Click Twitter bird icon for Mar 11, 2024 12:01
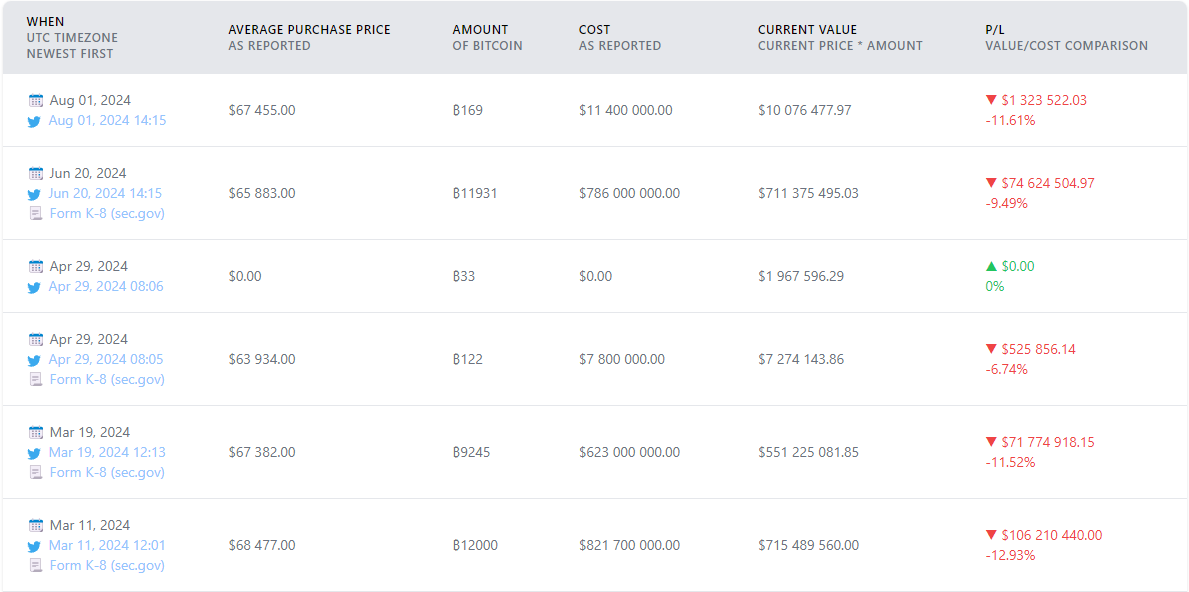 [x=34, y=546]
